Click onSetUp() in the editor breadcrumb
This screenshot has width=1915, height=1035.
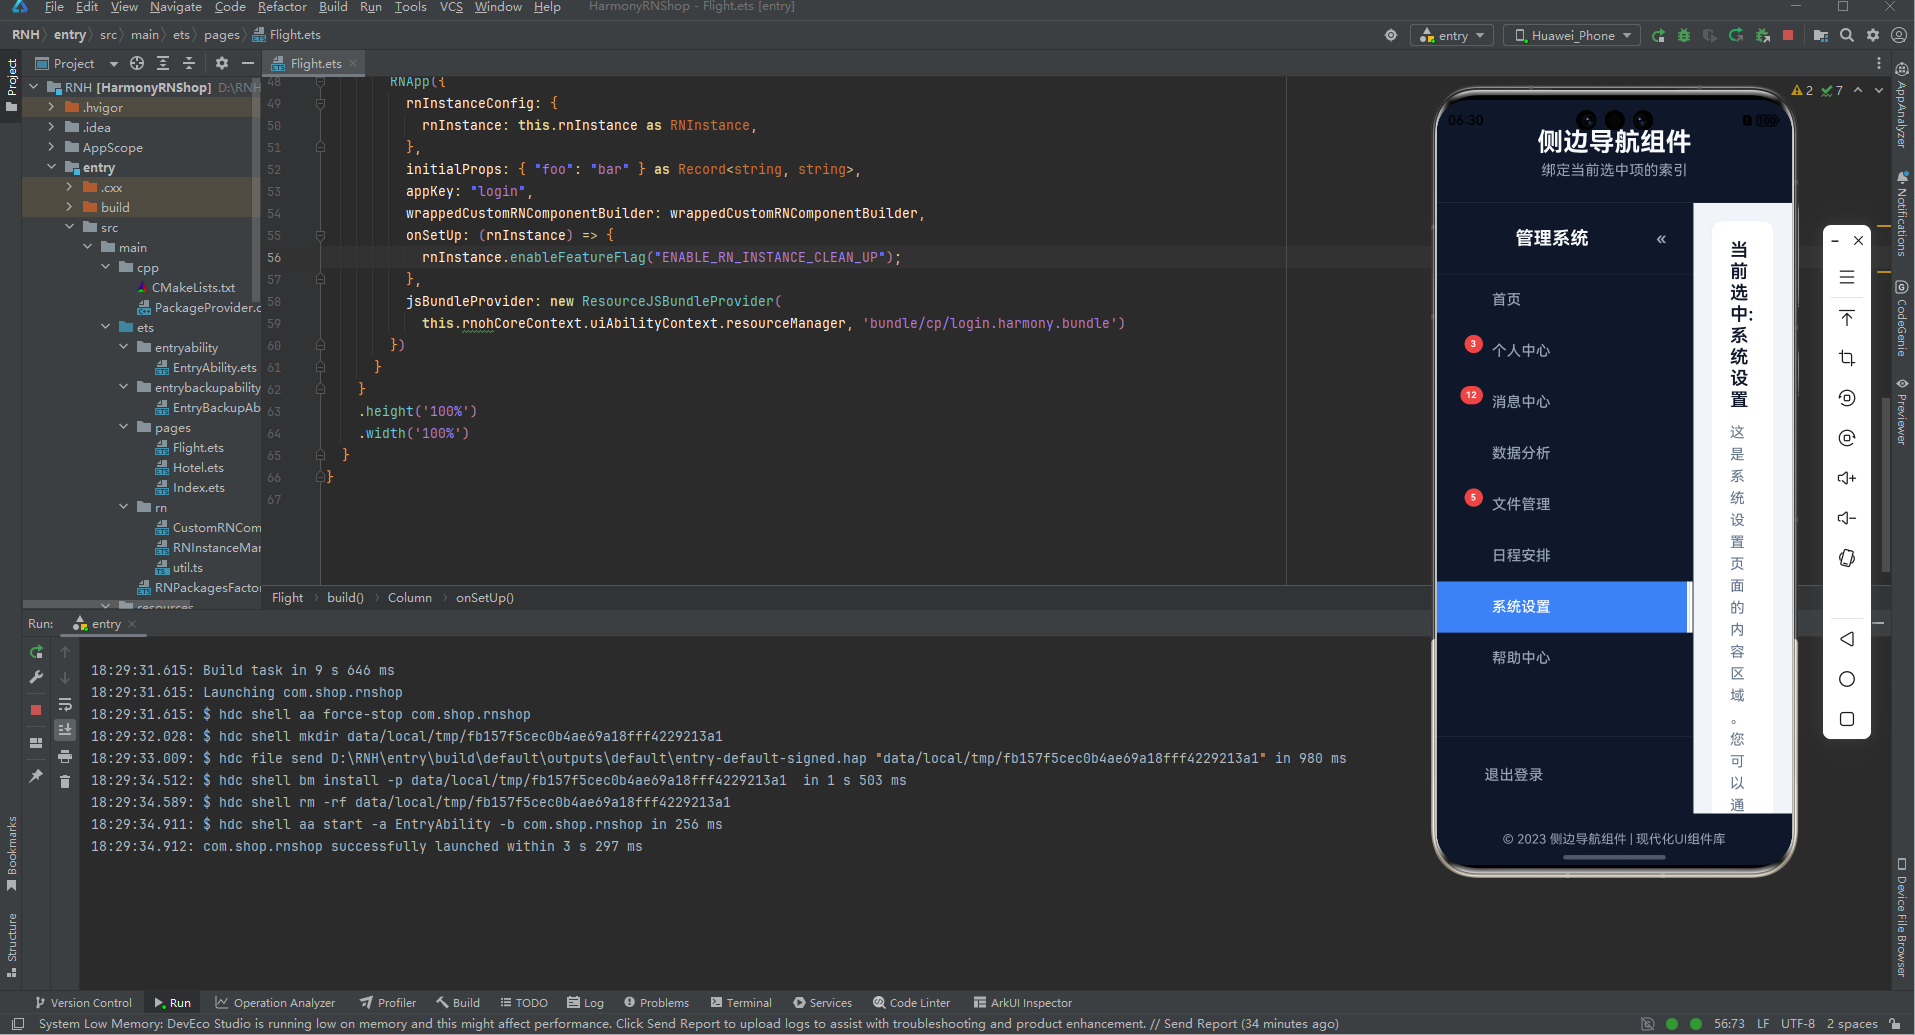tap(484, 597)
